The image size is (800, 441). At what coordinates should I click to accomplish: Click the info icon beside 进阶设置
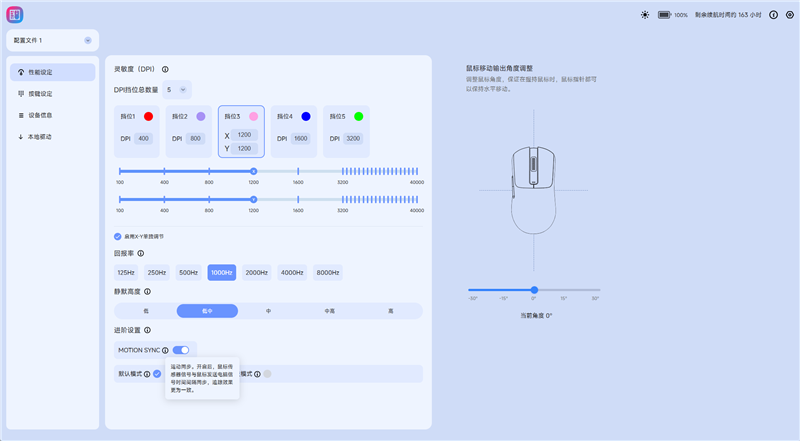coord(147,330)
